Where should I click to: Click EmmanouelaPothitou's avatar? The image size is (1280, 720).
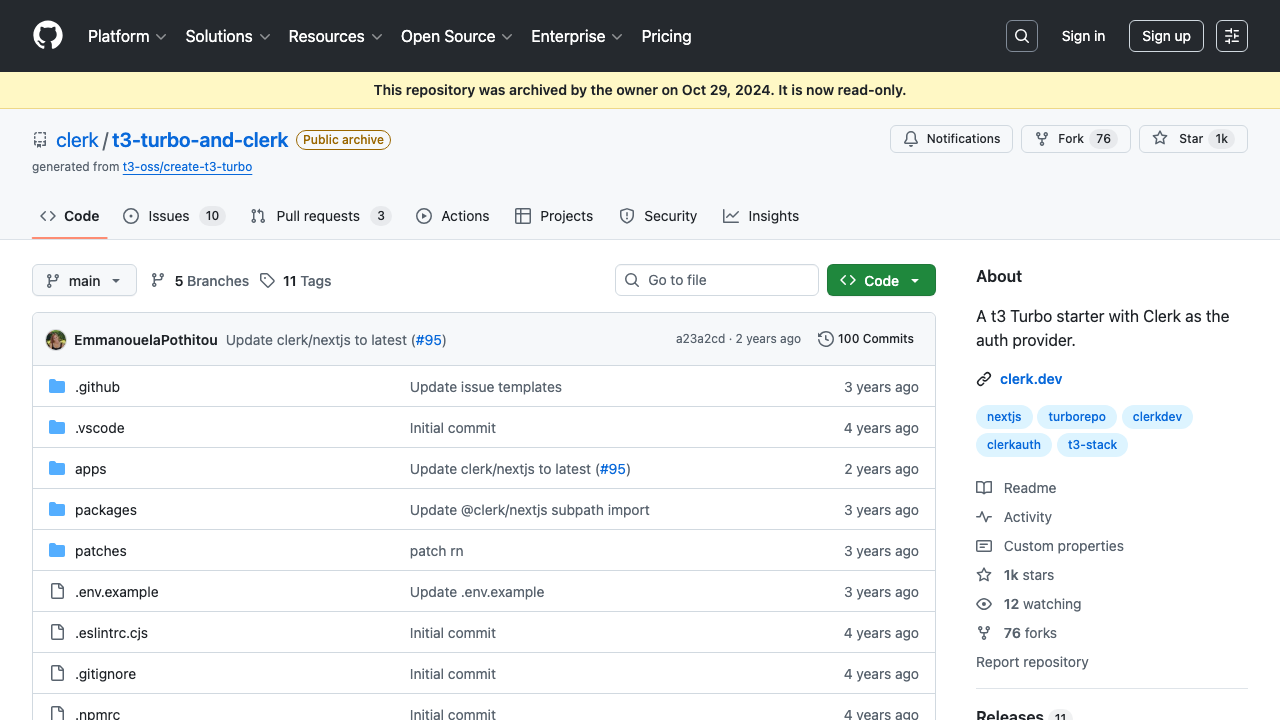point(56,340)
